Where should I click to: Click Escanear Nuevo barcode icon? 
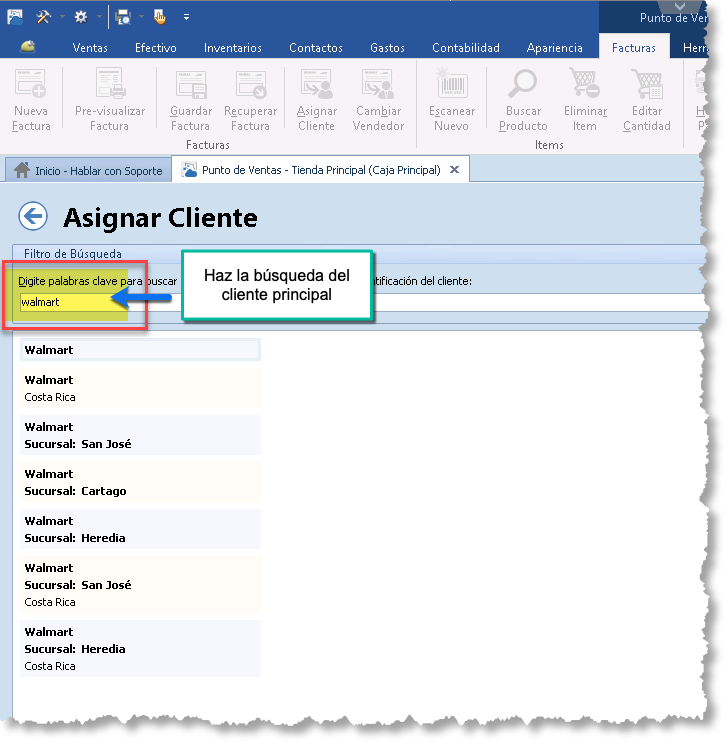[x=452, y=83]
